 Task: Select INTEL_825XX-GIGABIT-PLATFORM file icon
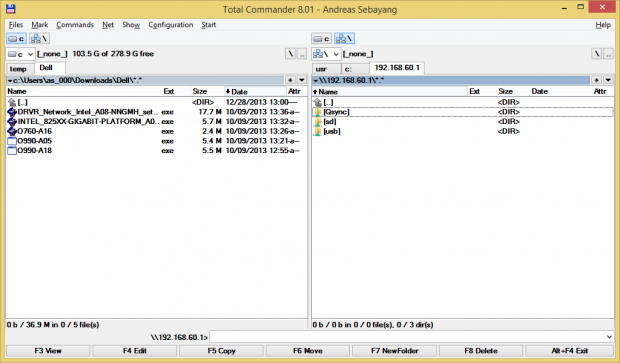coord(12,121)
